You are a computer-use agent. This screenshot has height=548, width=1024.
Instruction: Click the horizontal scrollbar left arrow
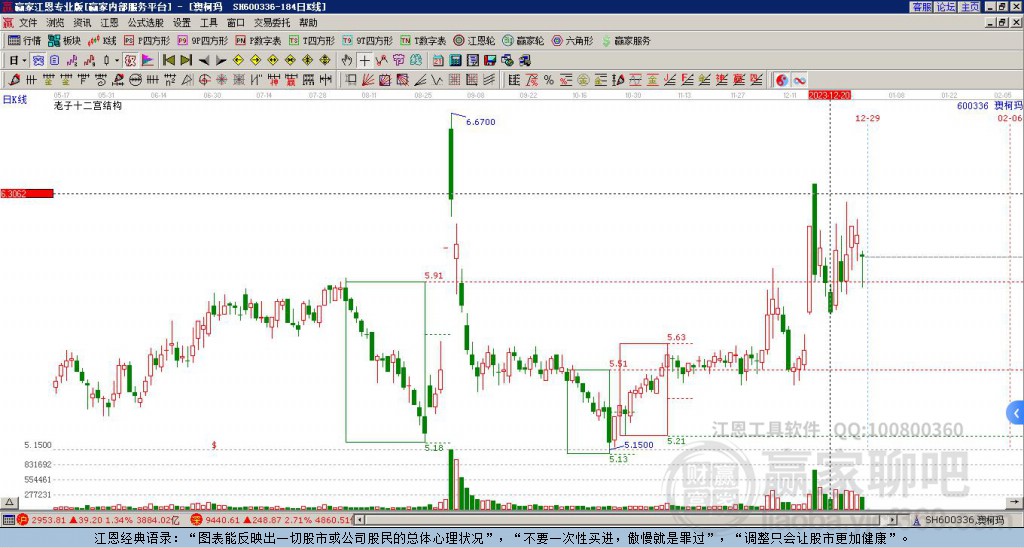[x=359, y=520]
